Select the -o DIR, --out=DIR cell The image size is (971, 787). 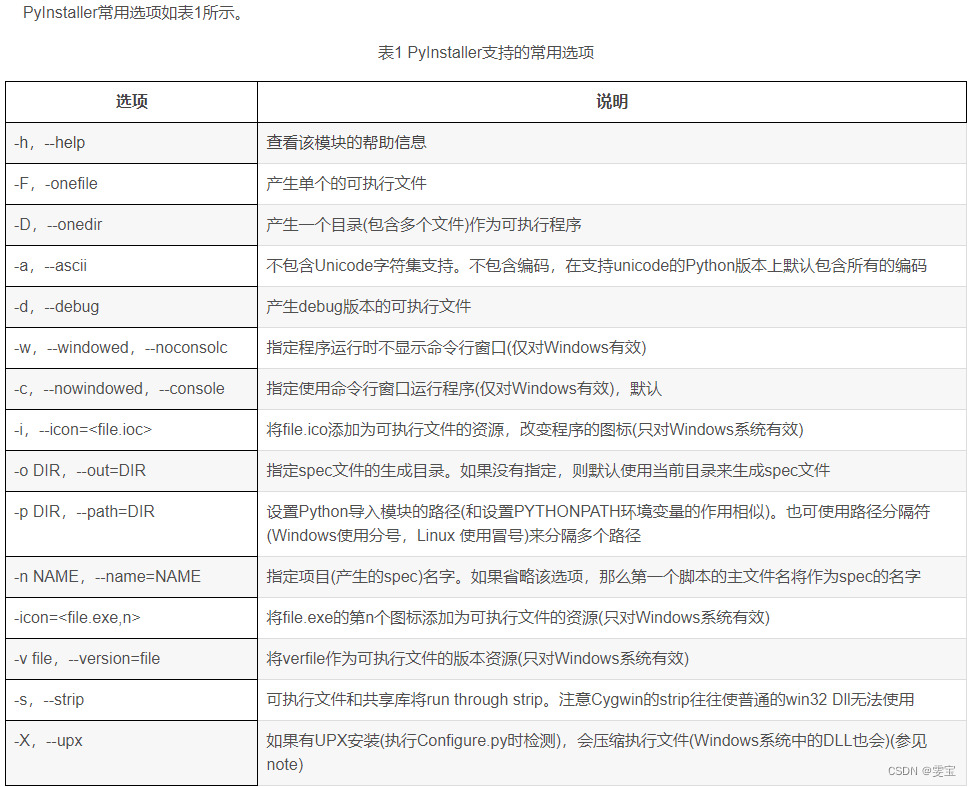(131, 471)
